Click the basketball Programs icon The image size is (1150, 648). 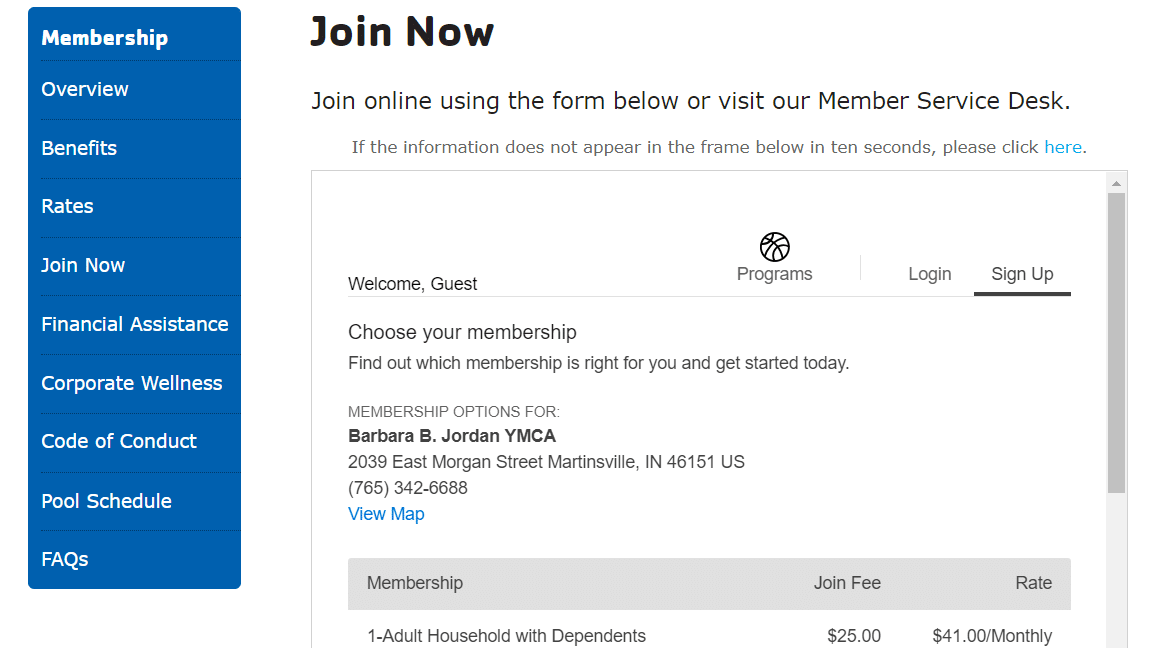coord(774,247)
